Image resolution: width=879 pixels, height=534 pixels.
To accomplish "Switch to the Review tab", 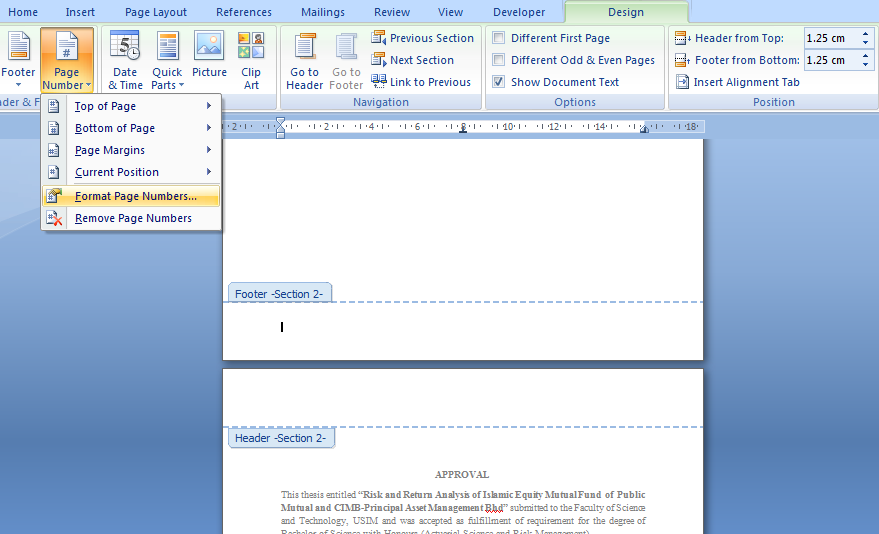I will (392, 12).
